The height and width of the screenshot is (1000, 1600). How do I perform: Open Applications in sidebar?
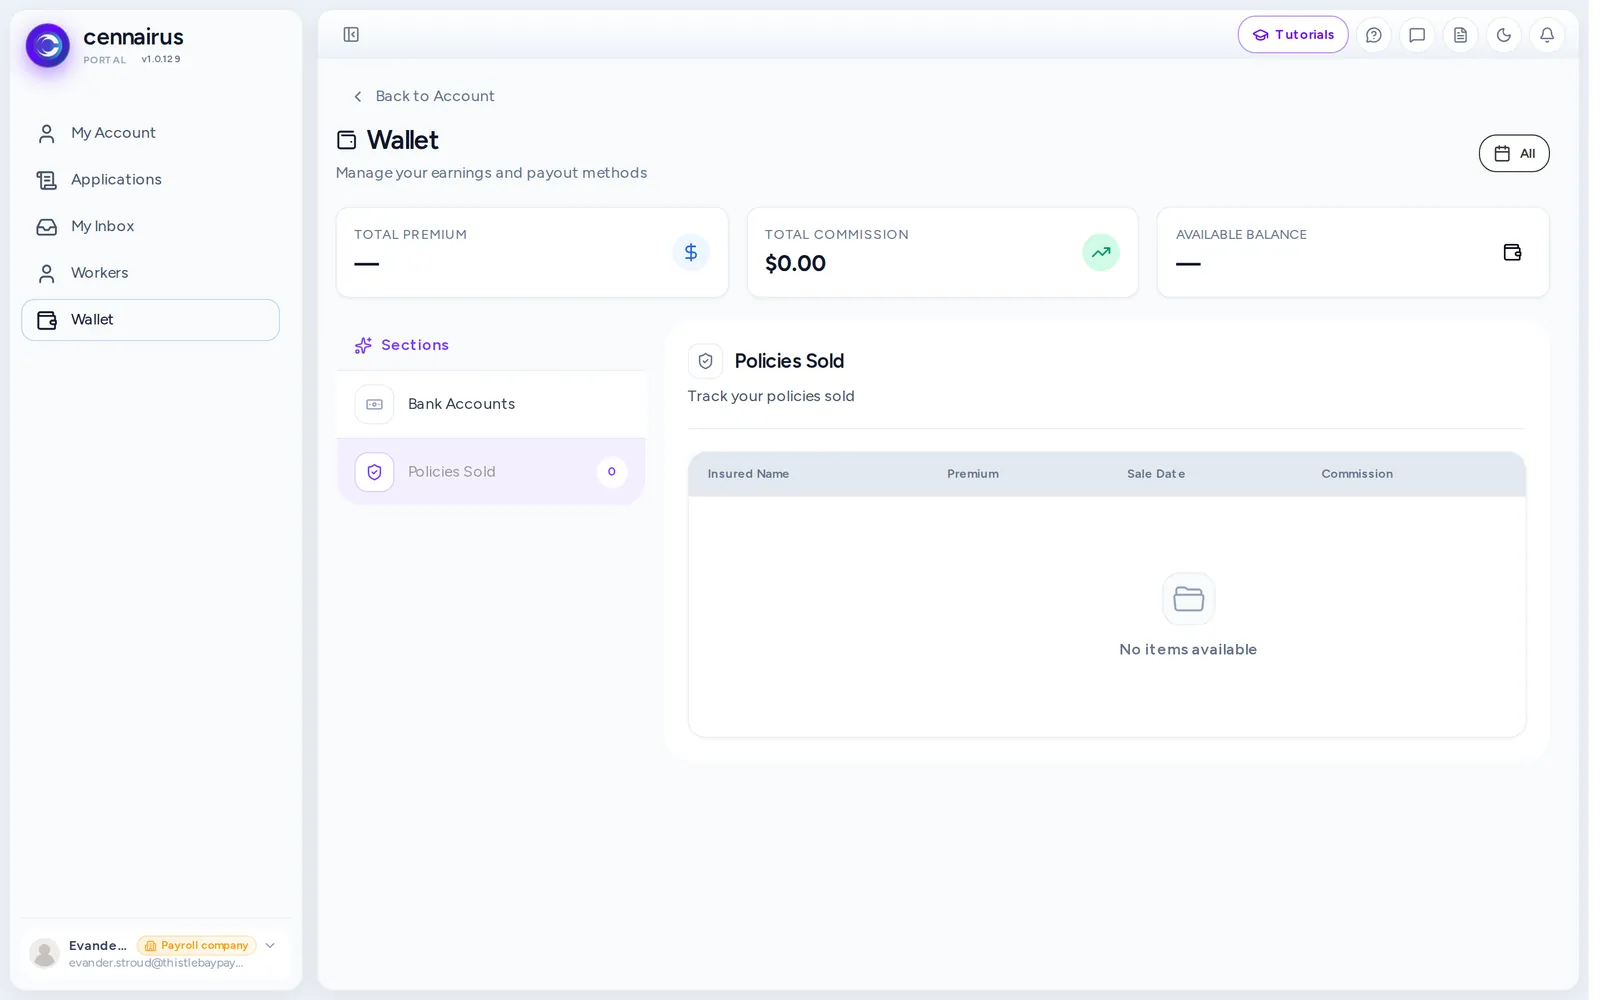(x=150, y=180)
